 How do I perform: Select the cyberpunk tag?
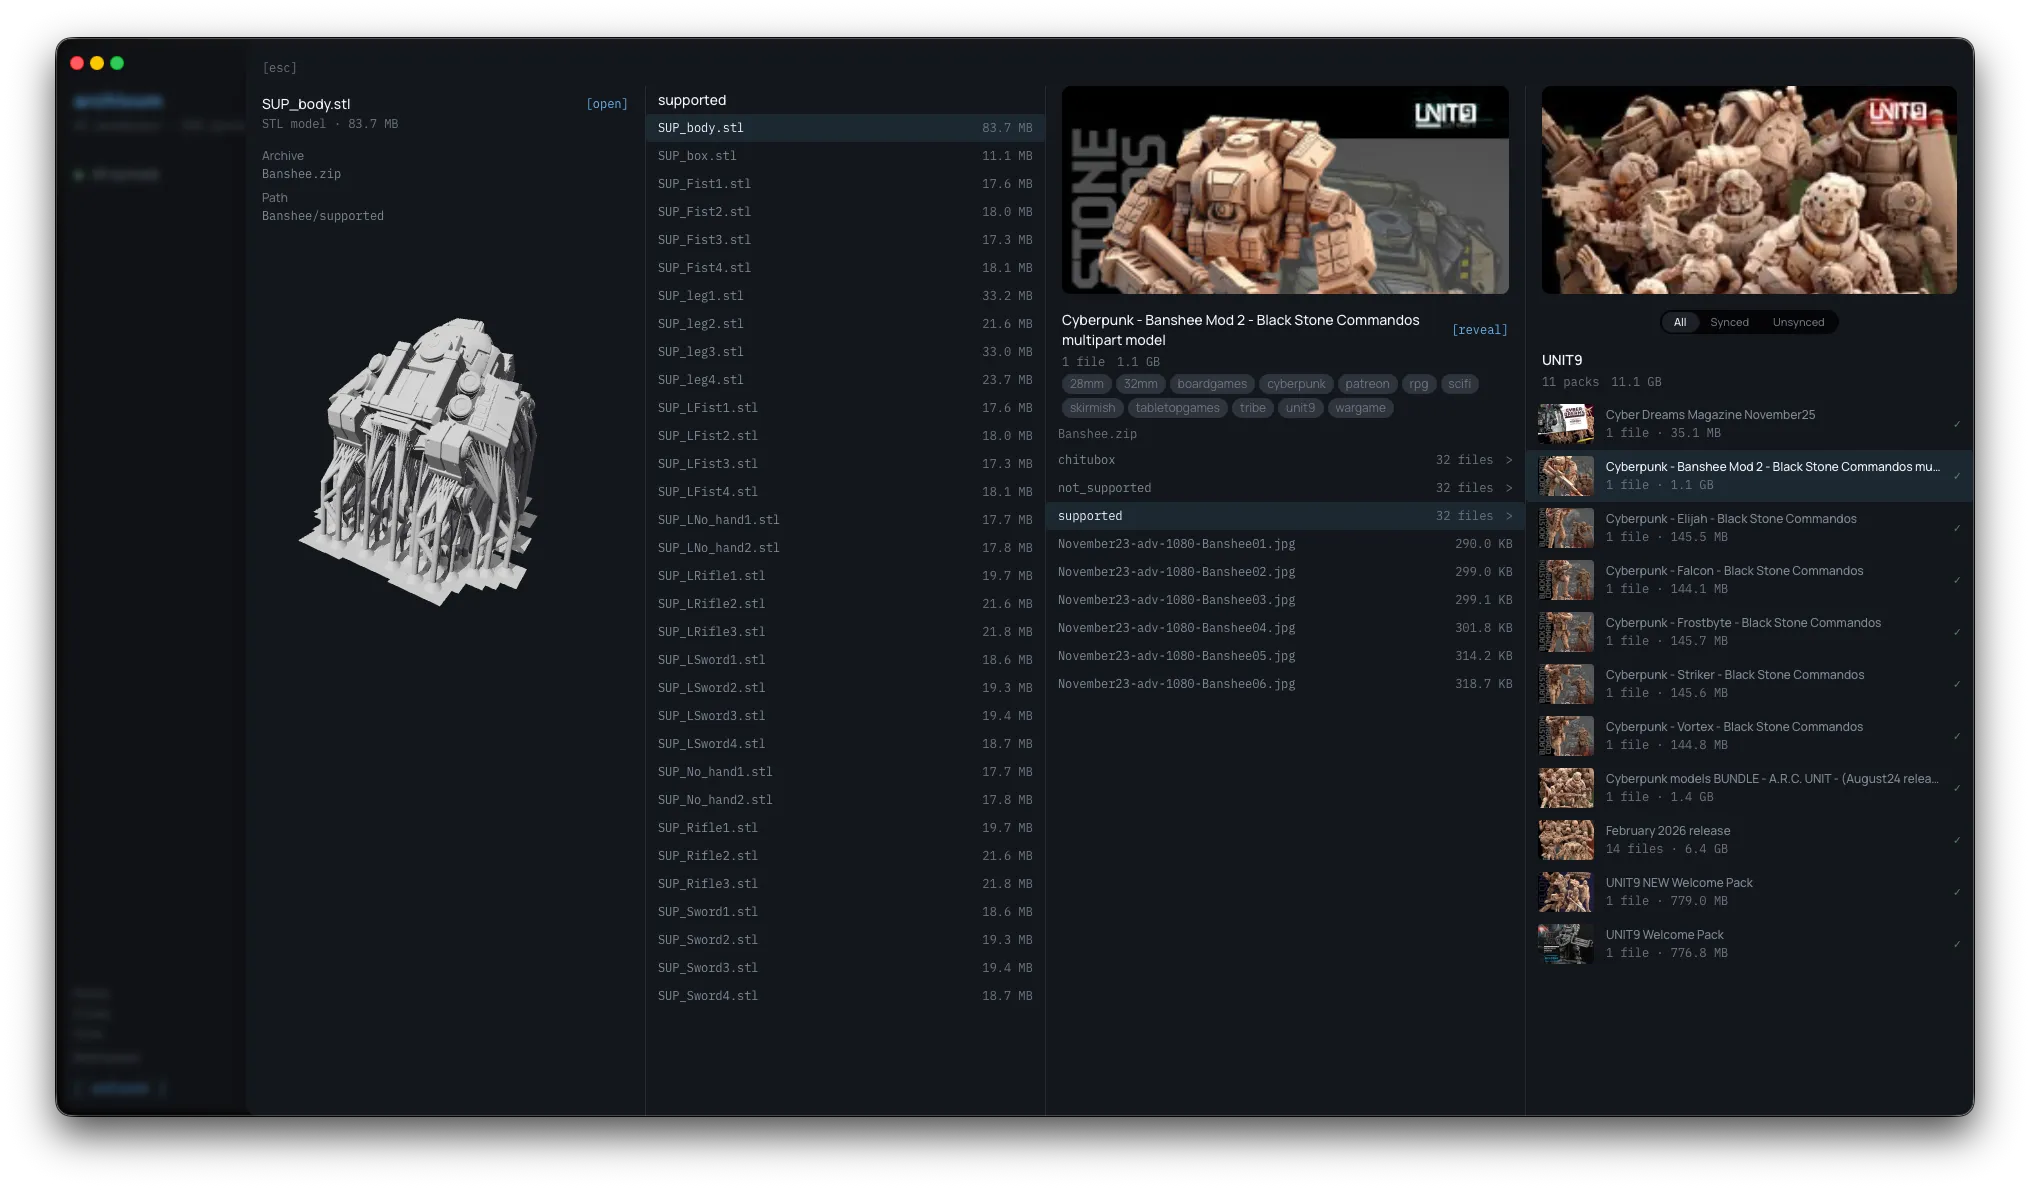1296,384
